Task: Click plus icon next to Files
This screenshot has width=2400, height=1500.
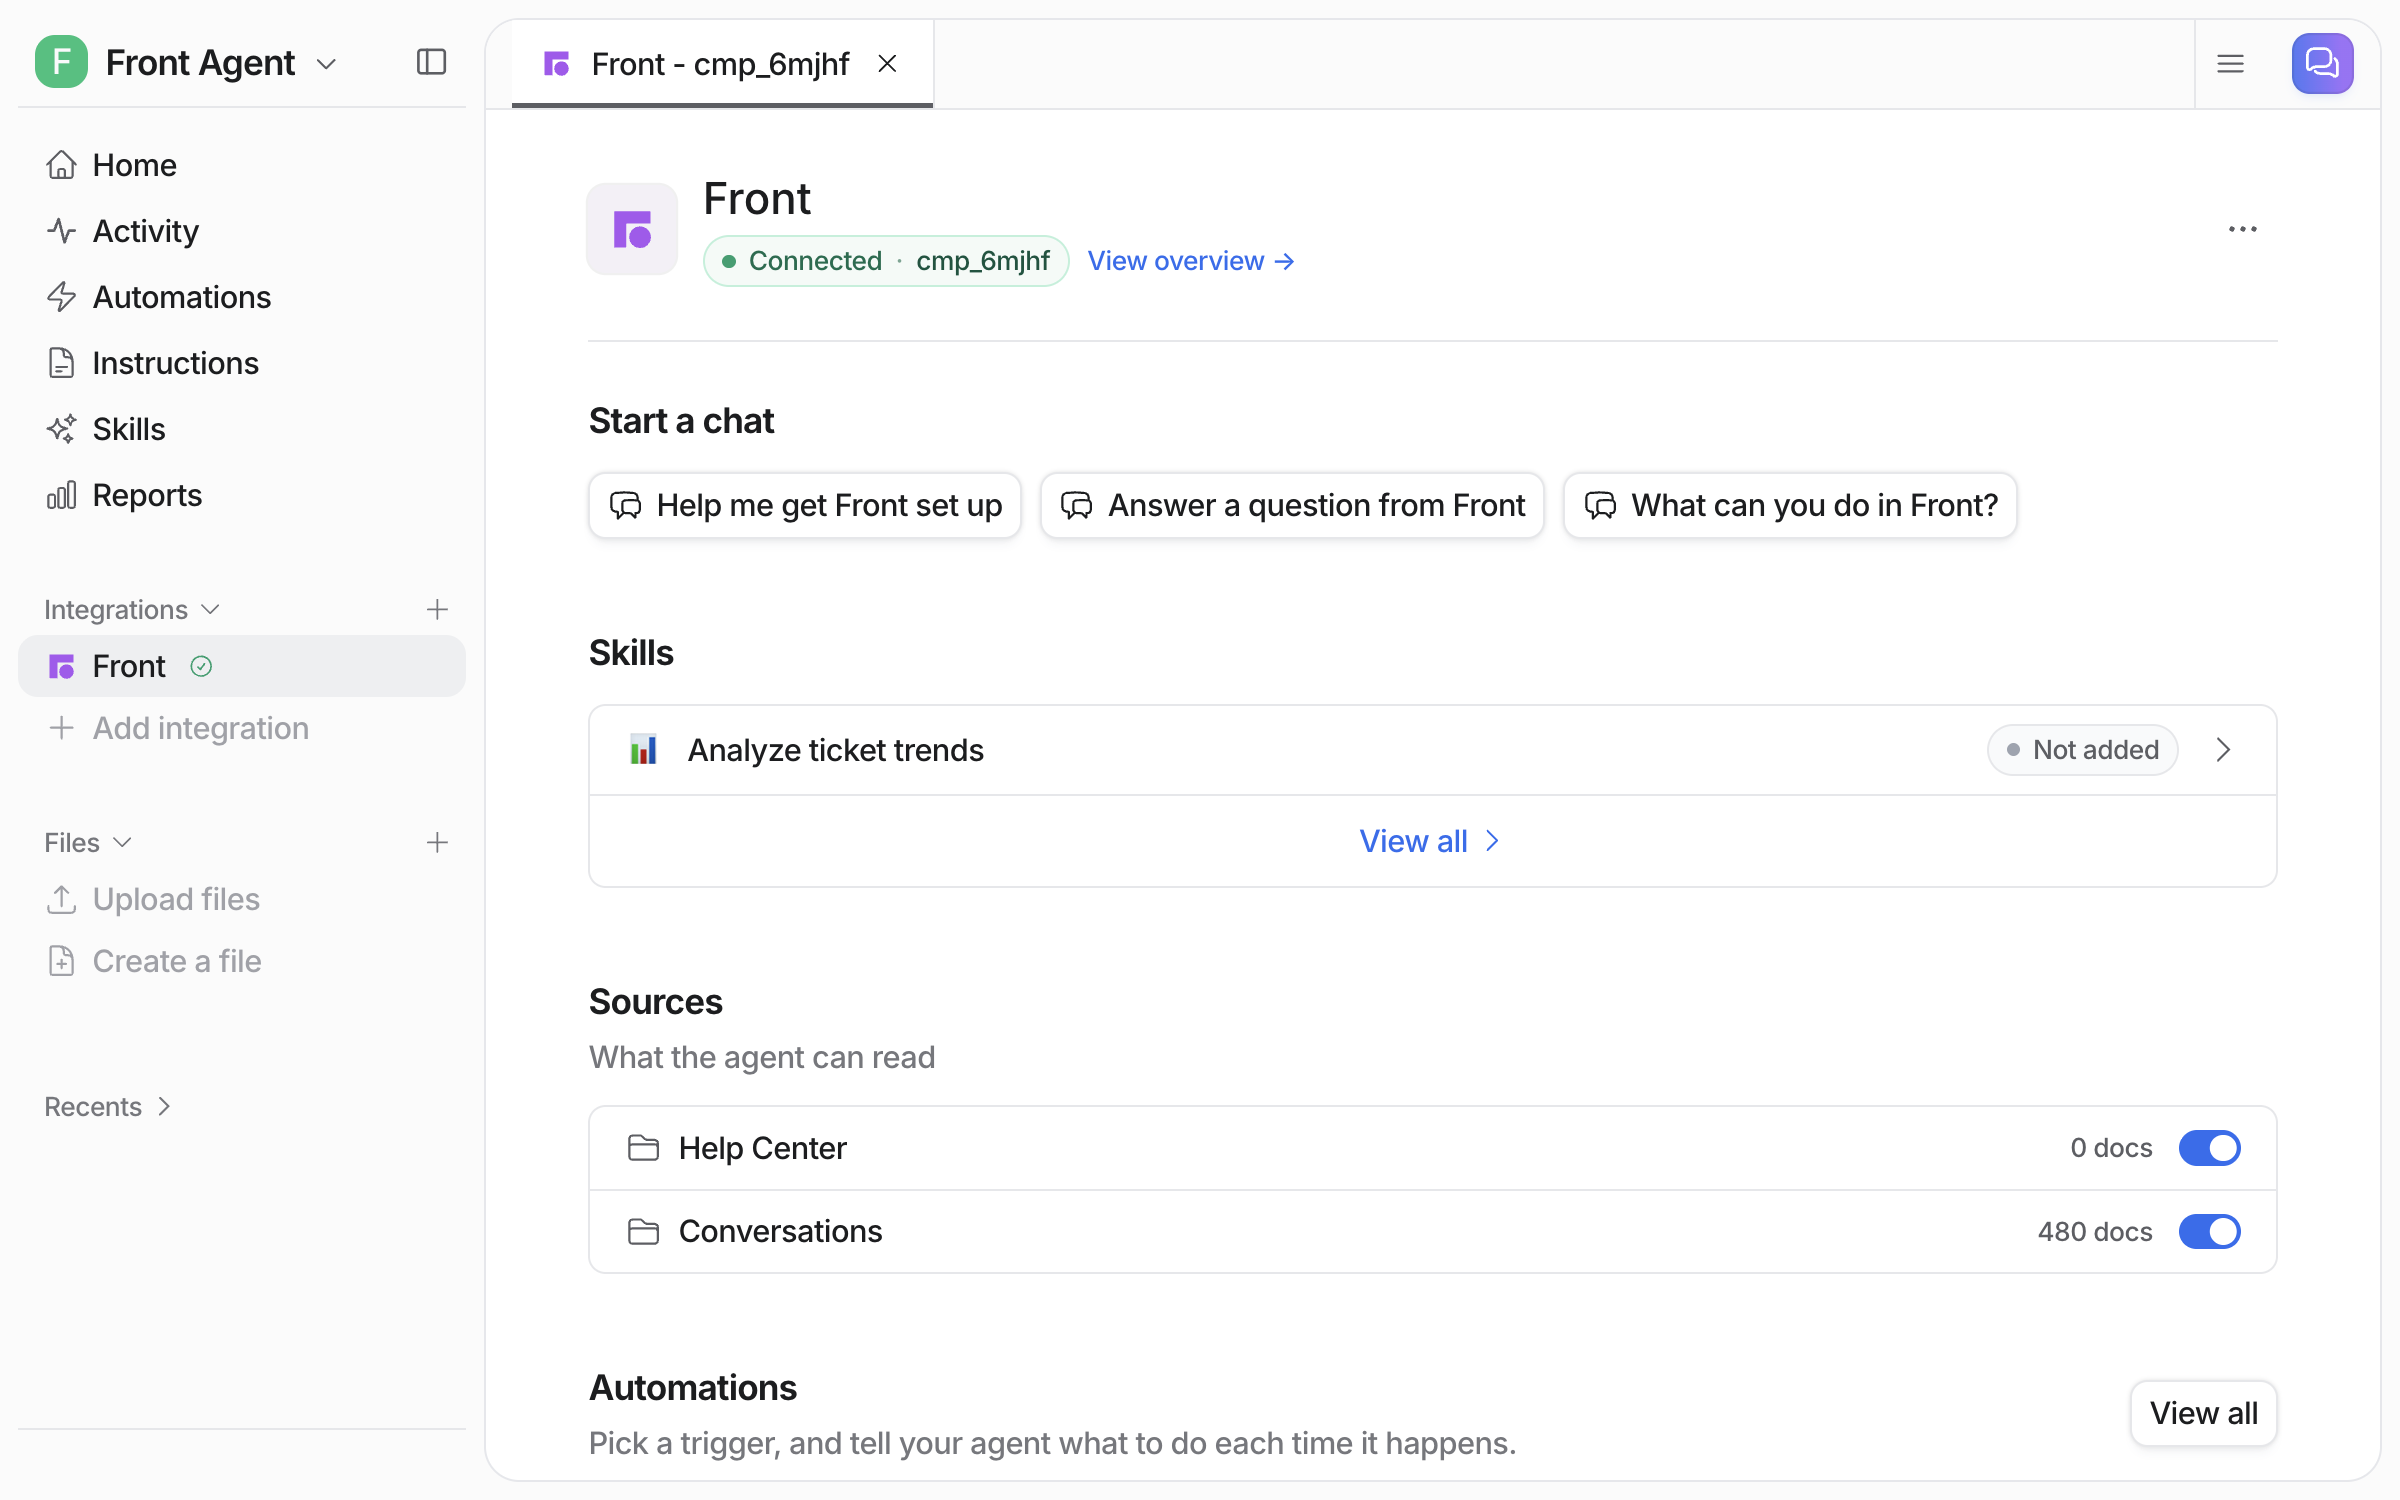Action: pyautogui.click(x=437, y=842)
